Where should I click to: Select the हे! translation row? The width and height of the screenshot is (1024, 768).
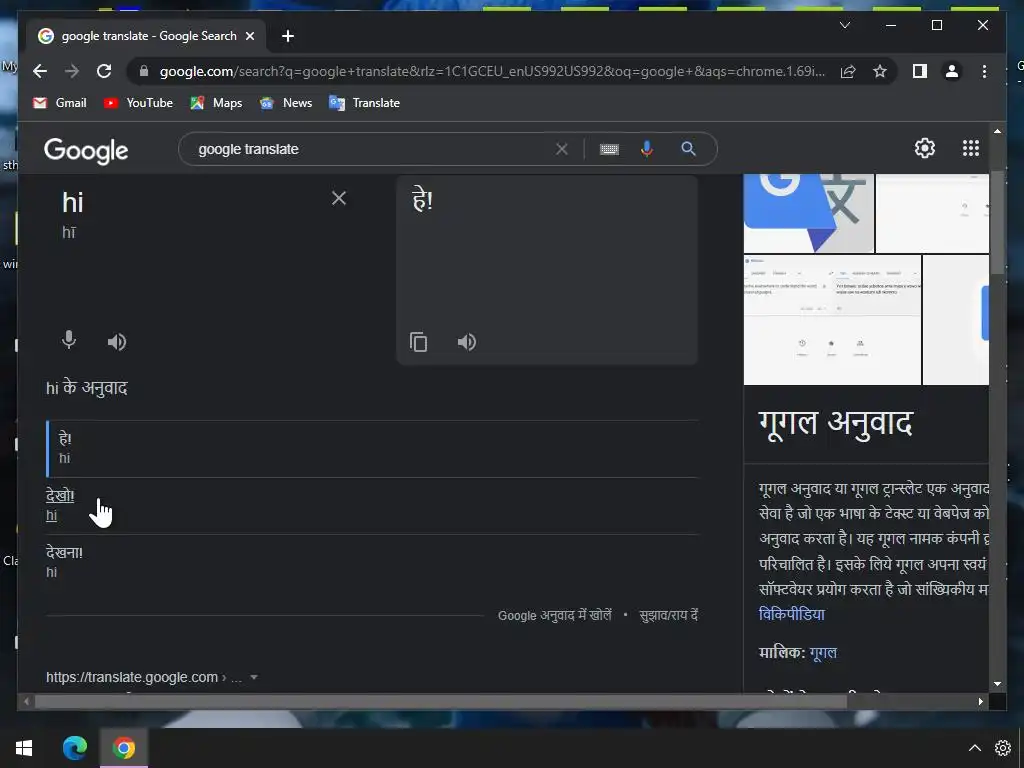(372, 448)
